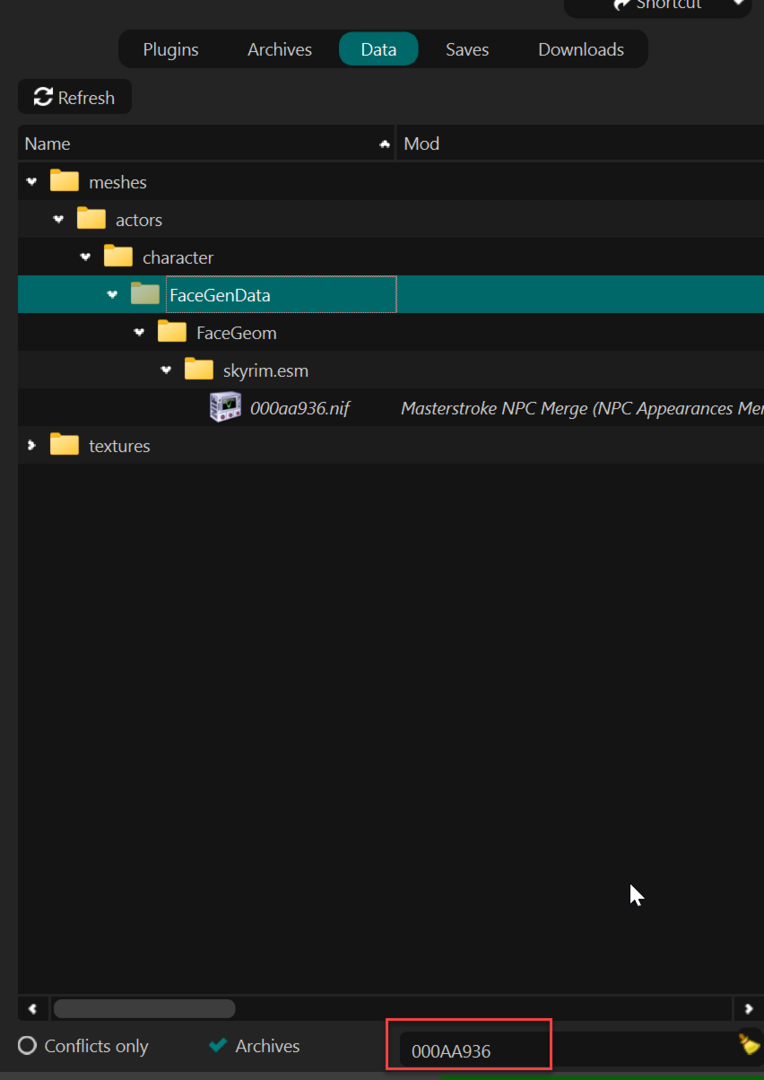Select the FaceGeom tree row label
This screenshot has height=1080, width=764.
pyautogui.click(x=236, y=333)
